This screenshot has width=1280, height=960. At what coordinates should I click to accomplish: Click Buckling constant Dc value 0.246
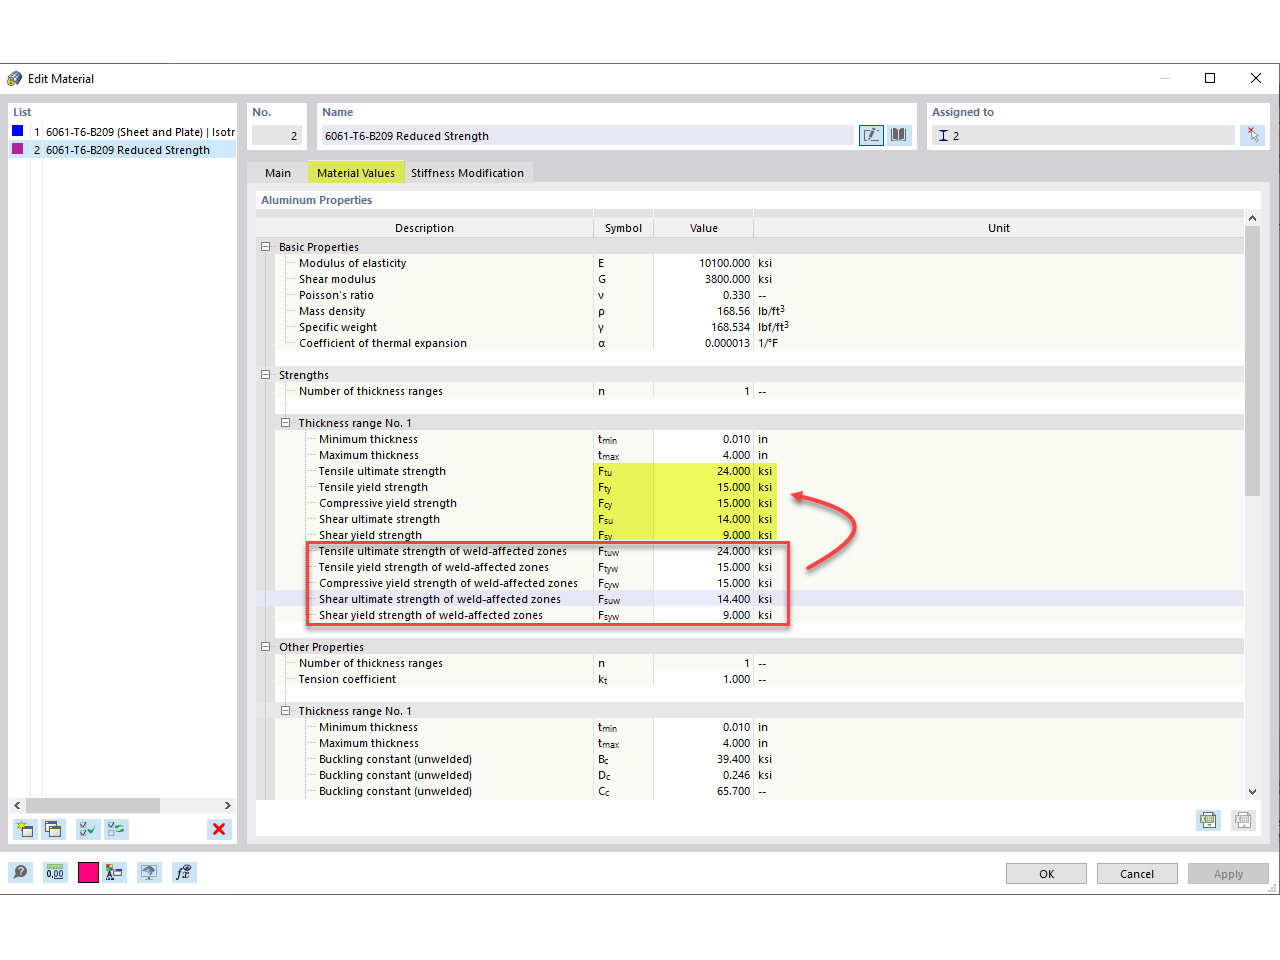click(x=704, y=775)
